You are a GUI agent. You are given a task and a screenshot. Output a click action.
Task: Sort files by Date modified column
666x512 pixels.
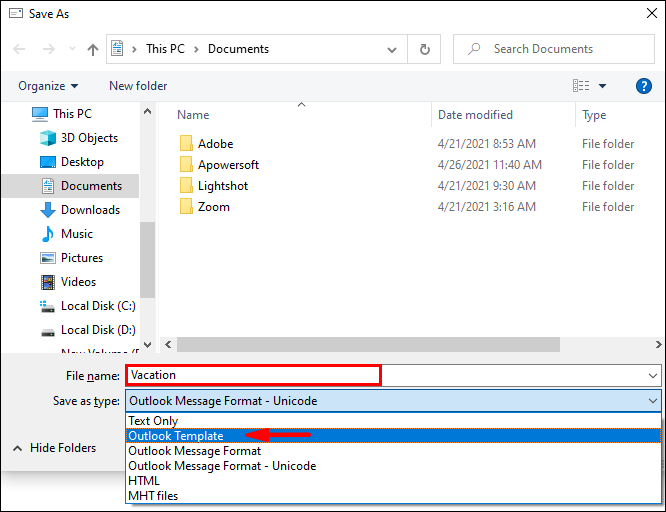pos(476,115)
